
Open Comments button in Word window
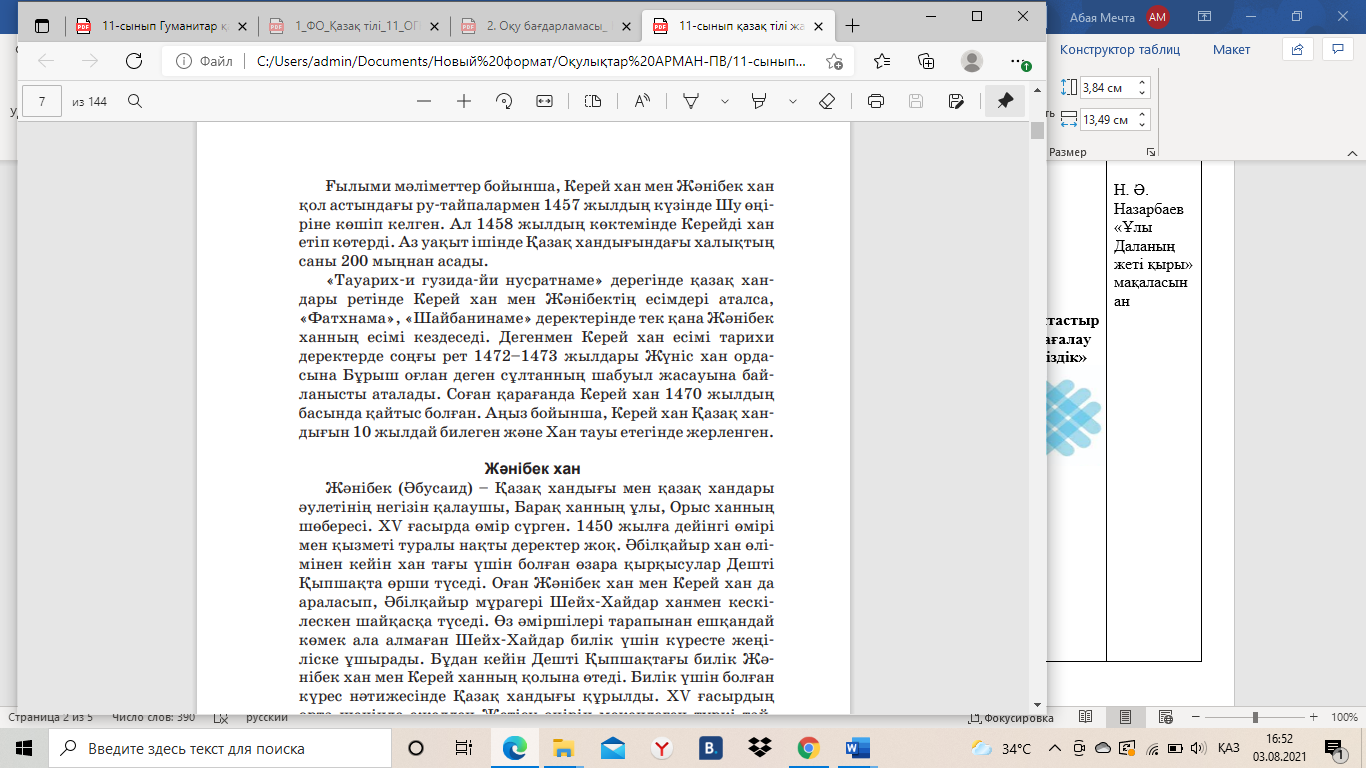point(1337,49)
